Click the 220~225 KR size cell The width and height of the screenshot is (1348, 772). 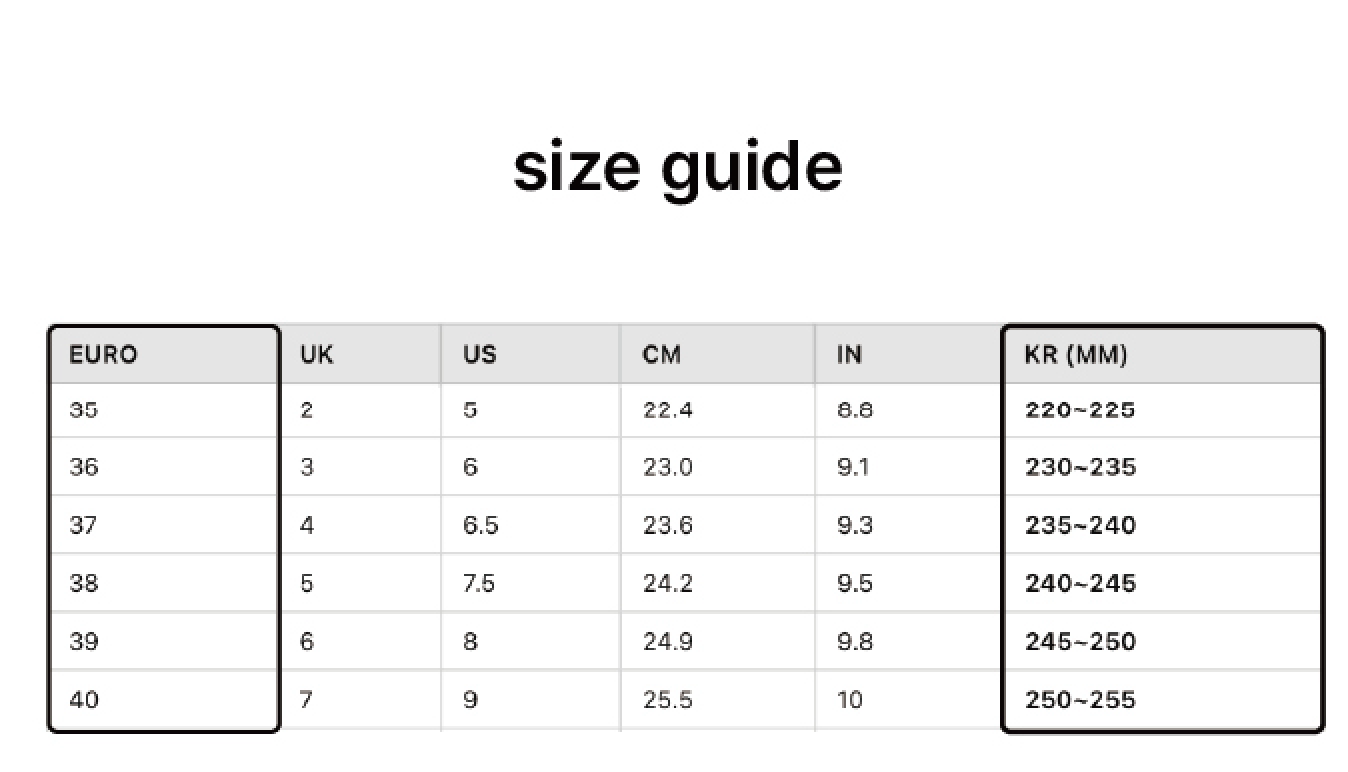(1080, 410)
